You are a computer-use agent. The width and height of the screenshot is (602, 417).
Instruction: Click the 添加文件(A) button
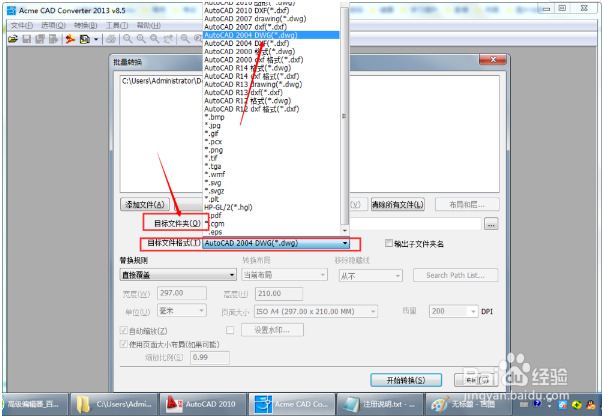pyautogui.click(x=145, y=205)
